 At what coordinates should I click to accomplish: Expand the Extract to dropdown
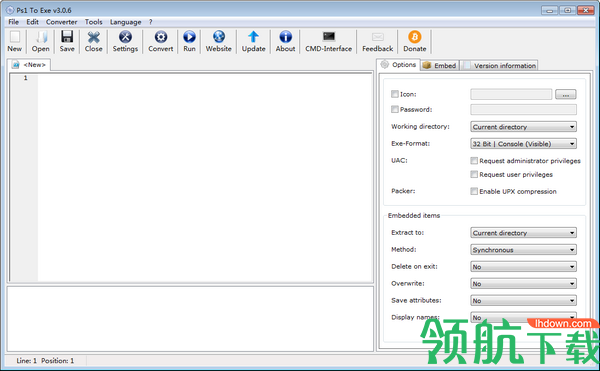[x=523, y=233]
